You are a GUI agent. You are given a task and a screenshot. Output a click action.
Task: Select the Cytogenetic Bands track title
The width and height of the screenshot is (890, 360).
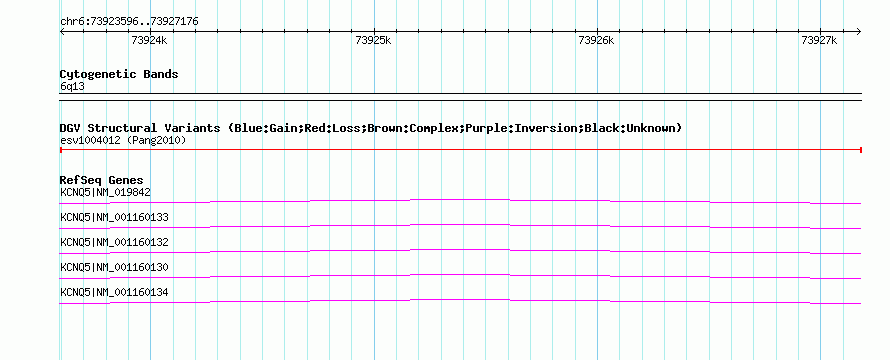point(119,74)
